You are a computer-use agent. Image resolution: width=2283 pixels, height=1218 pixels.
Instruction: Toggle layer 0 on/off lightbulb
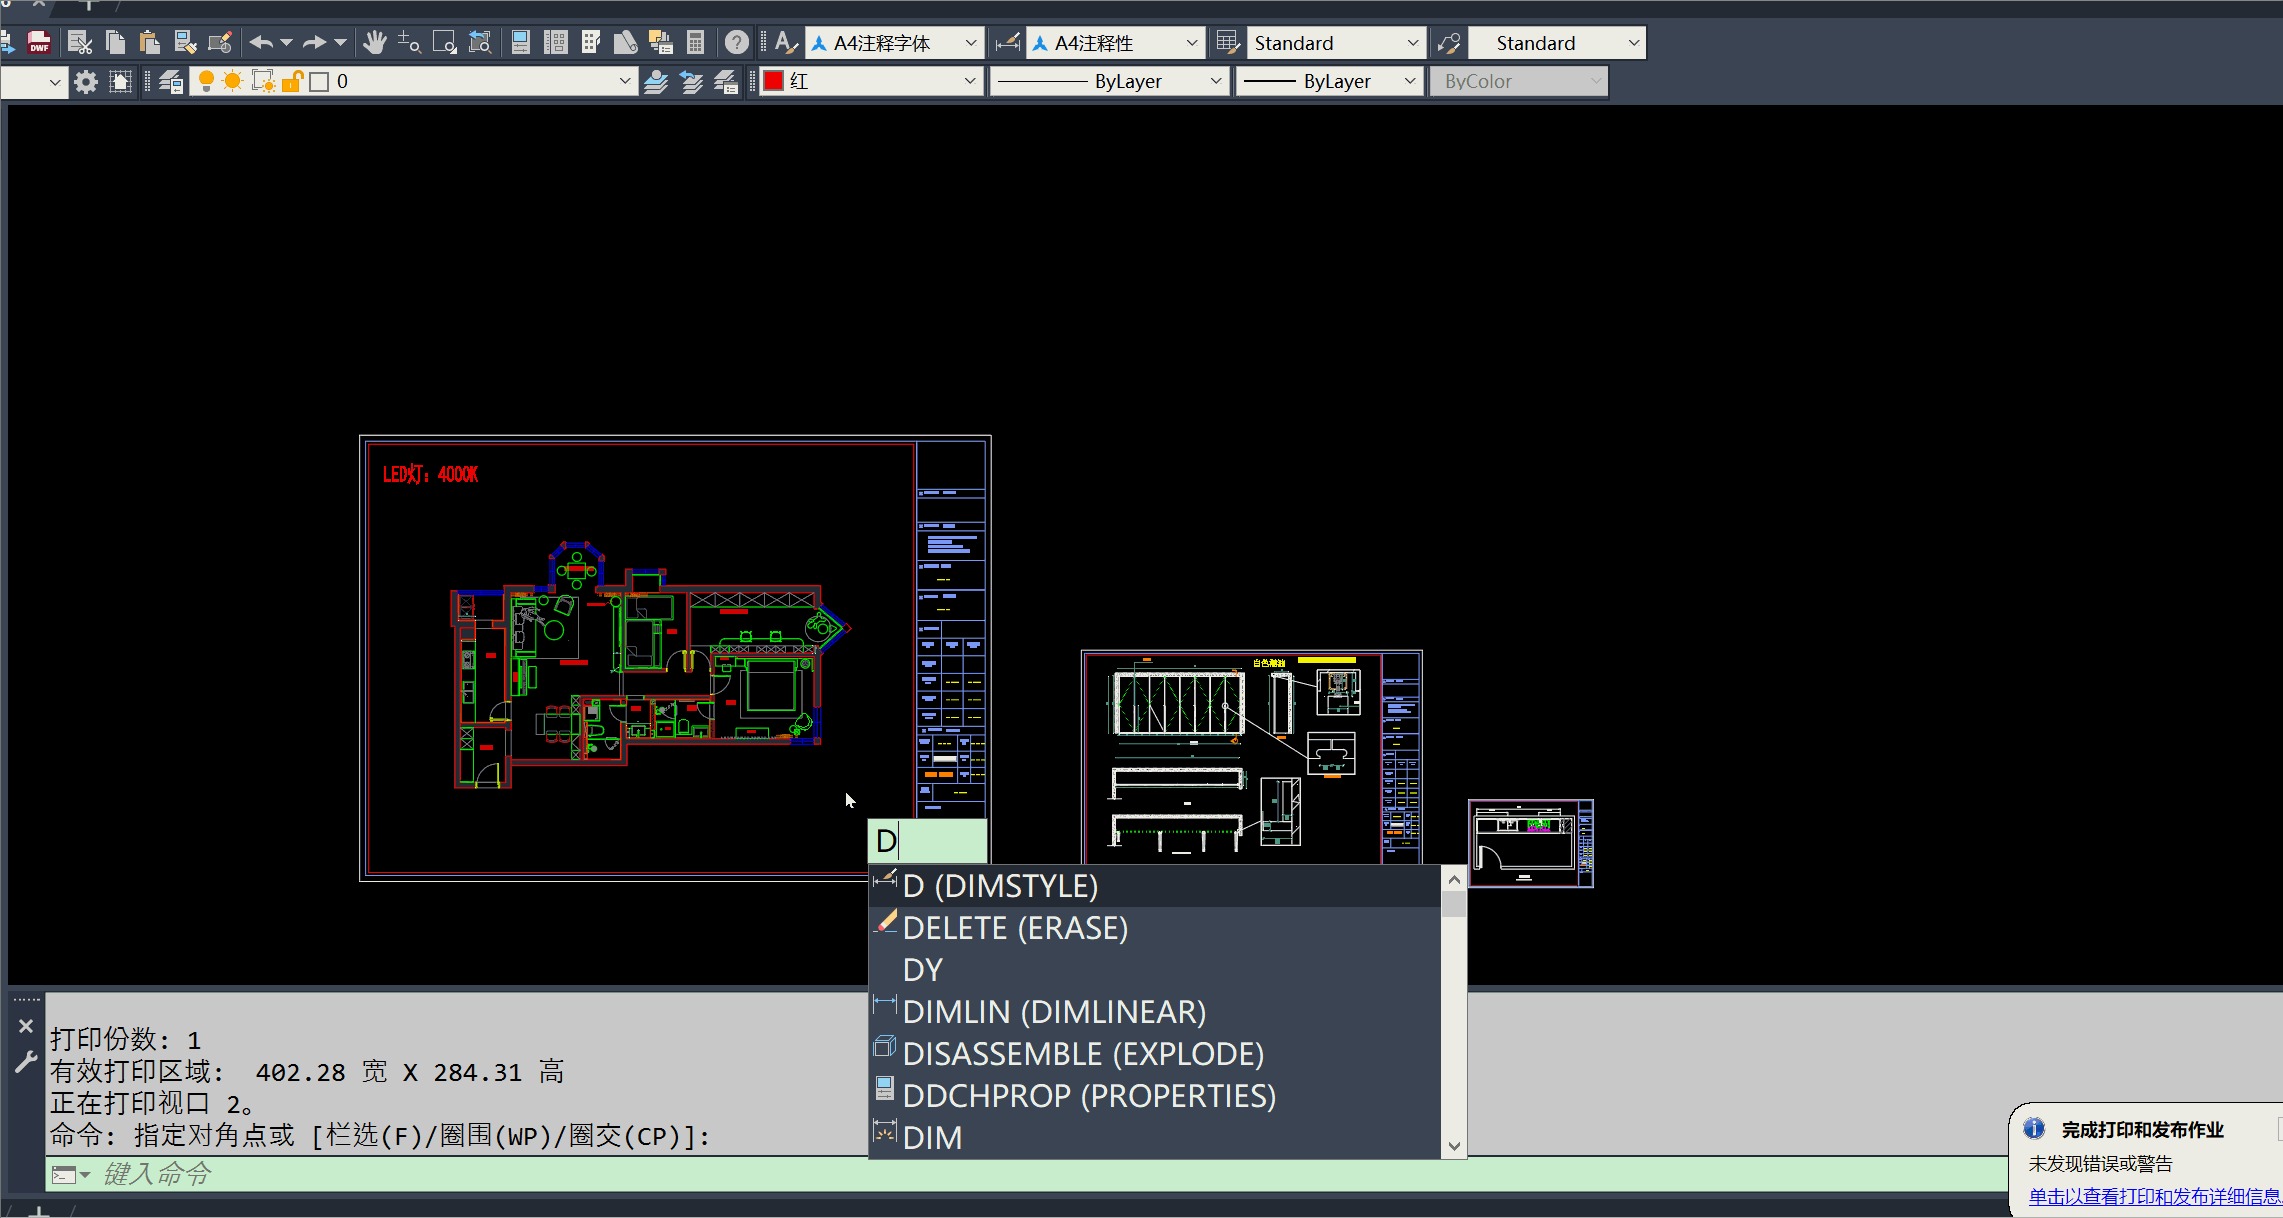(x=206, y=81)
